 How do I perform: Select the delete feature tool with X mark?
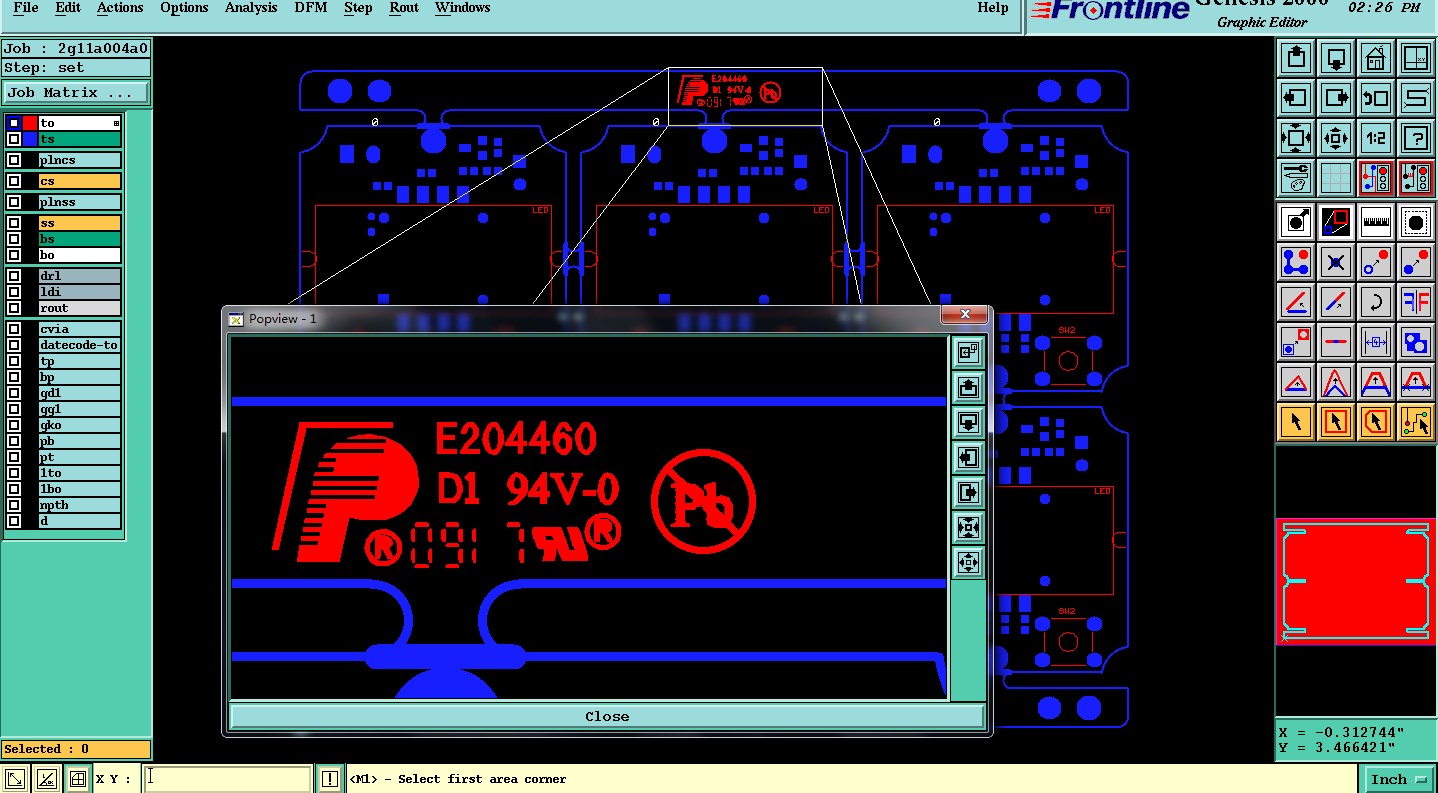[1336, 262]
